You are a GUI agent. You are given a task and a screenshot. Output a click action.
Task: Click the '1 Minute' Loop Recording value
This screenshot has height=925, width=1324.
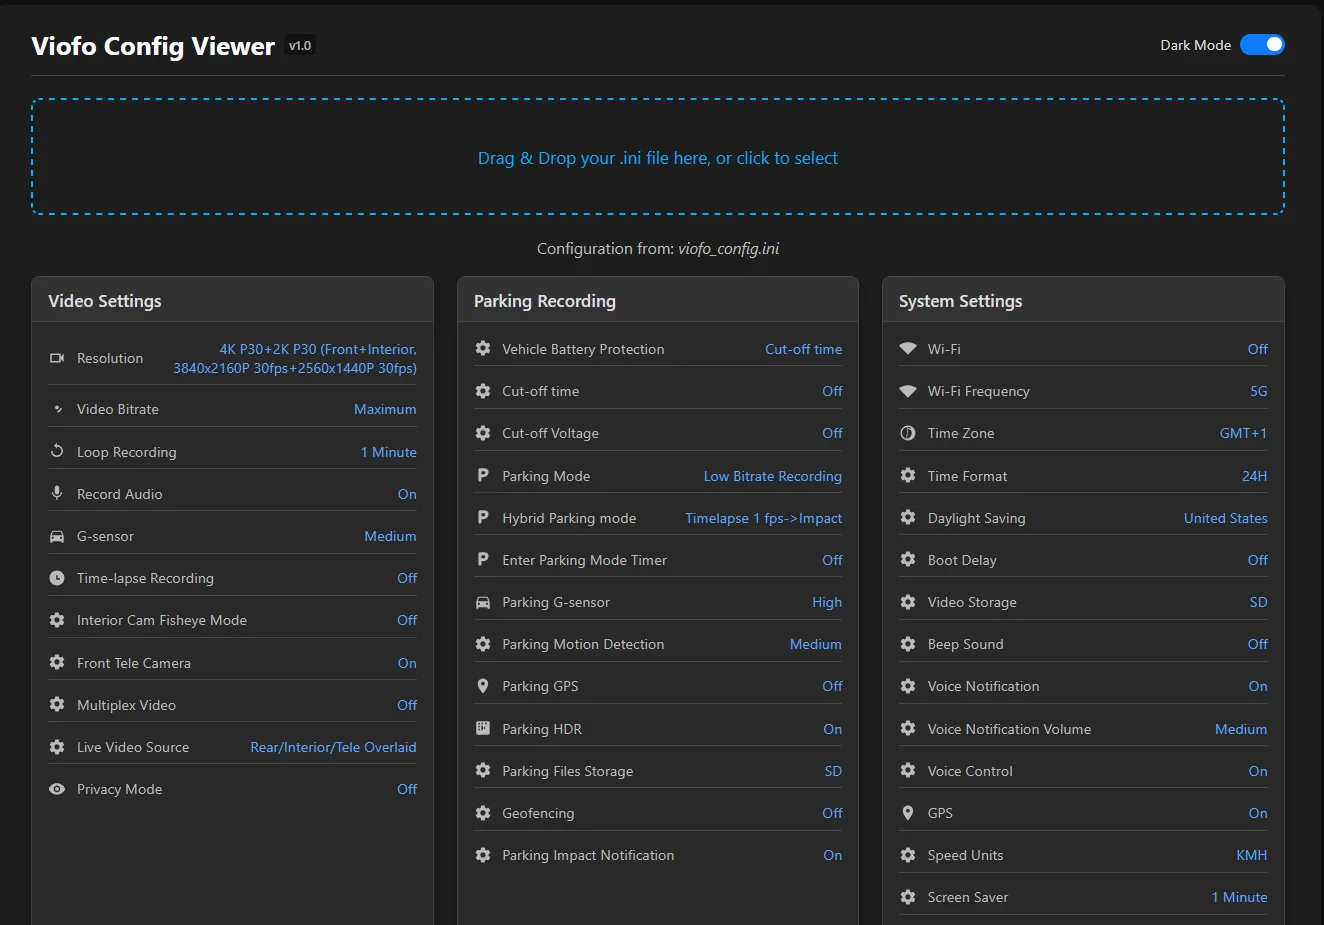tap(389, 452)
